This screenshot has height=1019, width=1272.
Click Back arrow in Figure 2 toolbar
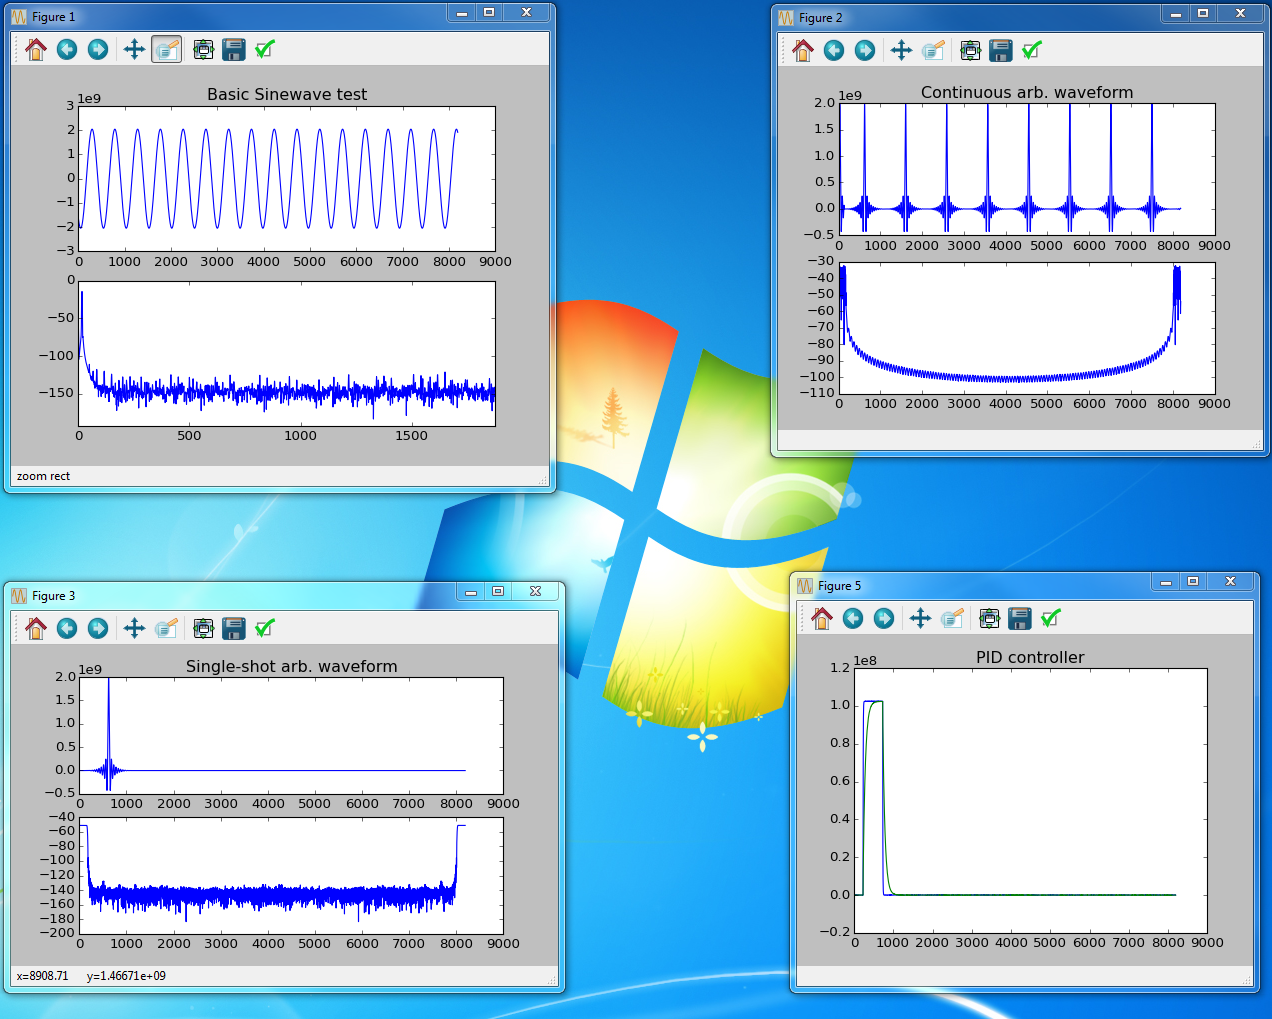[x=834, y=50]
